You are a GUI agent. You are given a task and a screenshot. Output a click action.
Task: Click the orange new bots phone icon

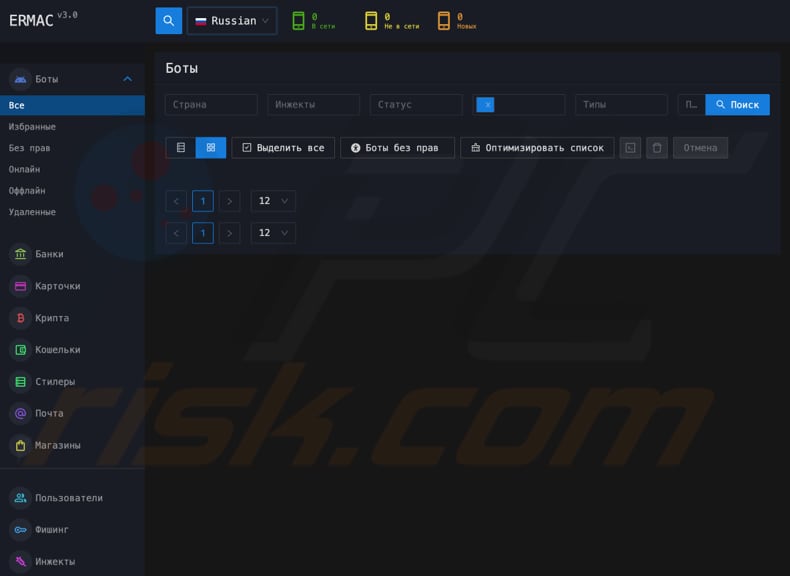[x=444, y=21]
